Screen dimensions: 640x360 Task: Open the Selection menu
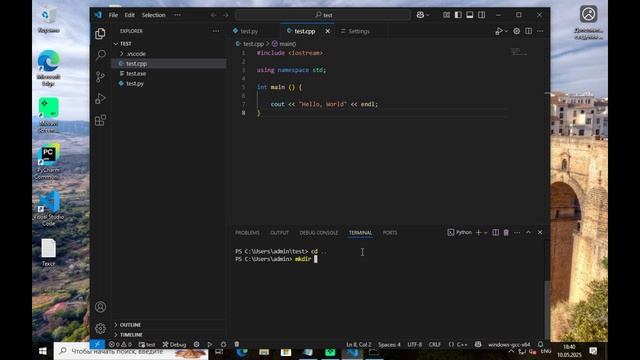click(x=153, y=15)
